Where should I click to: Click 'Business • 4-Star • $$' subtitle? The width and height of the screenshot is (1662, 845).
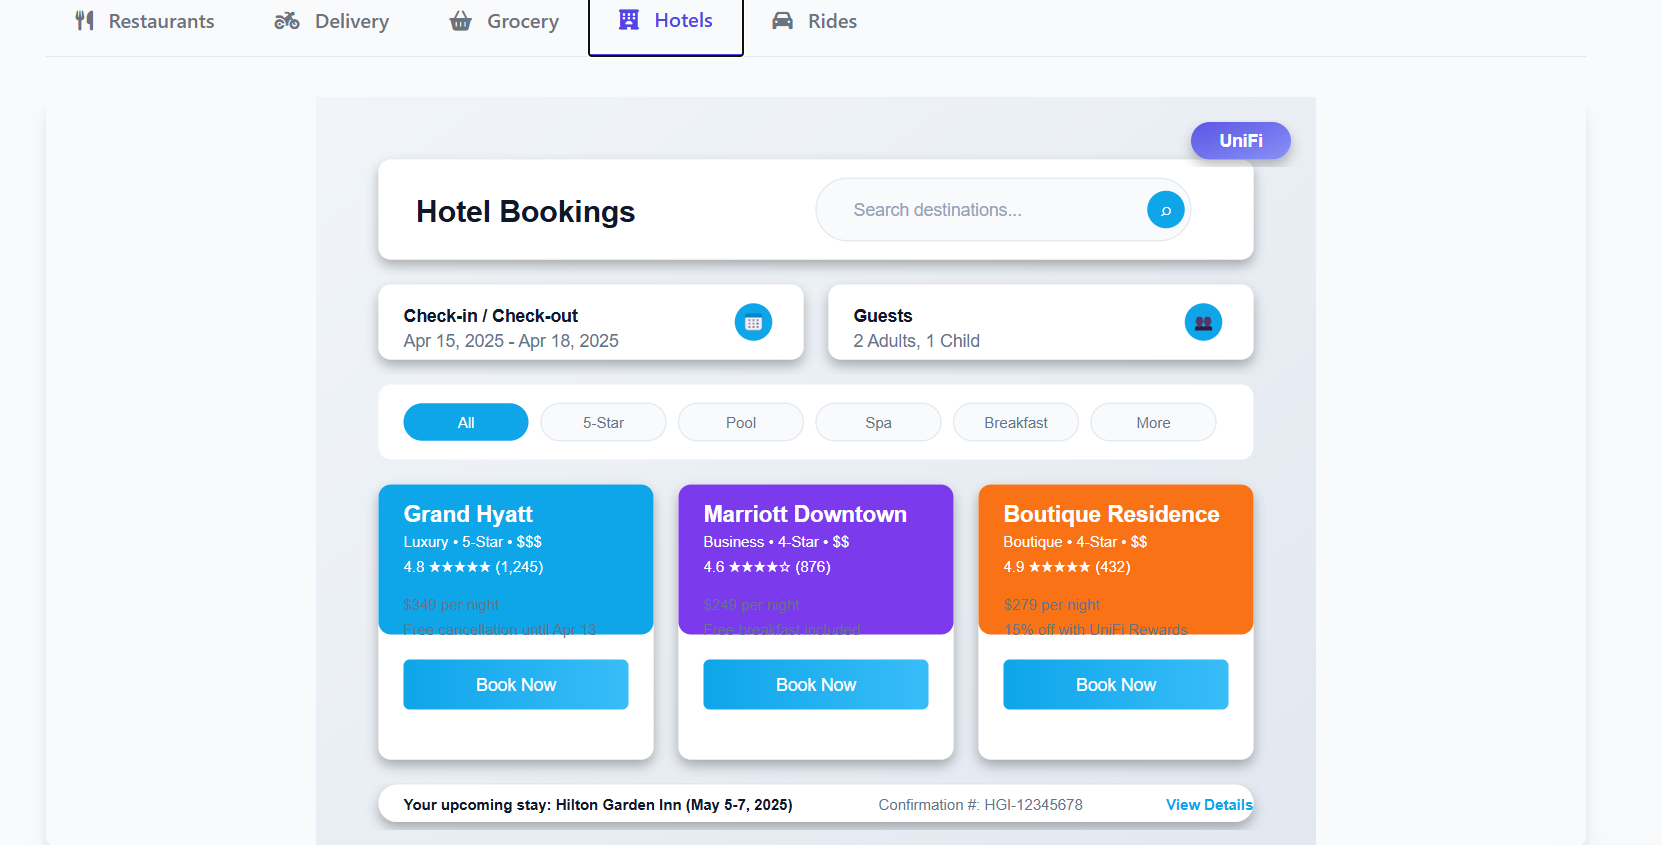tap(776, 542)
